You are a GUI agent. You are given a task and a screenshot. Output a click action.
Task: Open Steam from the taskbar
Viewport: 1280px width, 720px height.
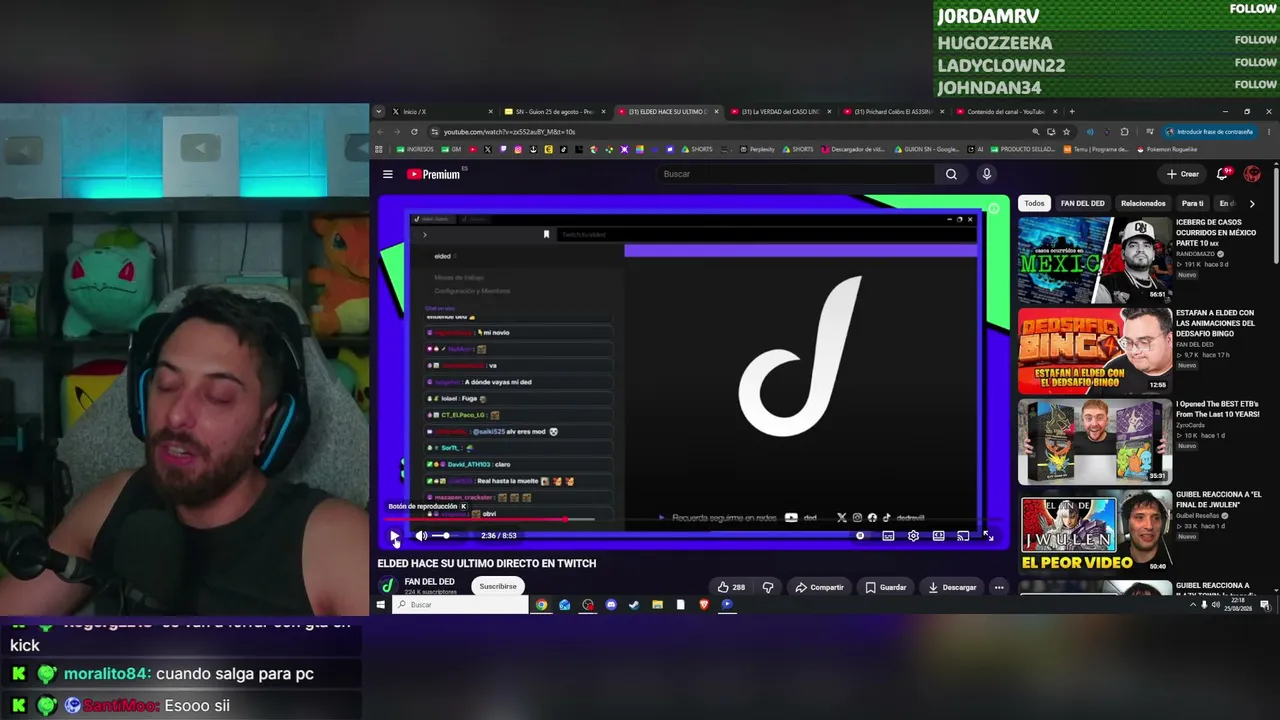tap(634, 605)
